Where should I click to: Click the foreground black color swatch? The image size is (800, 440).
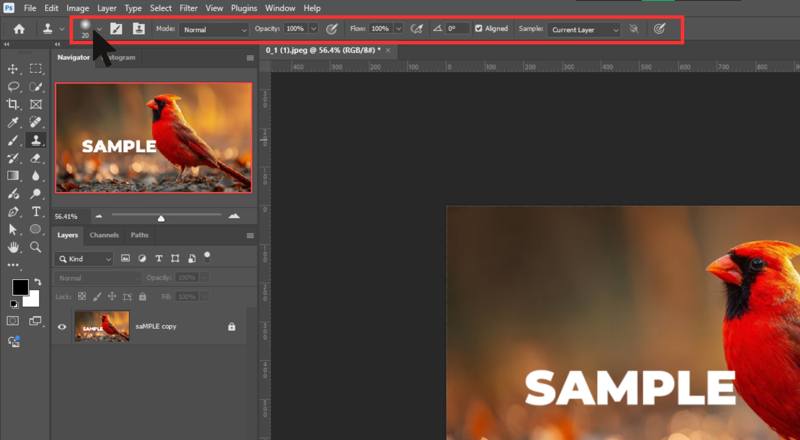20,288
